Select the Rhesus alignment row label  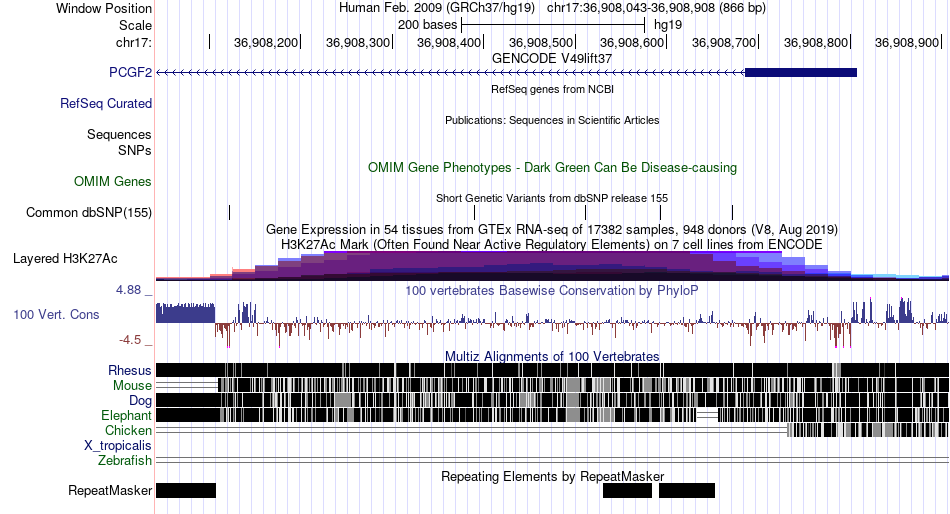click(130, 370)
